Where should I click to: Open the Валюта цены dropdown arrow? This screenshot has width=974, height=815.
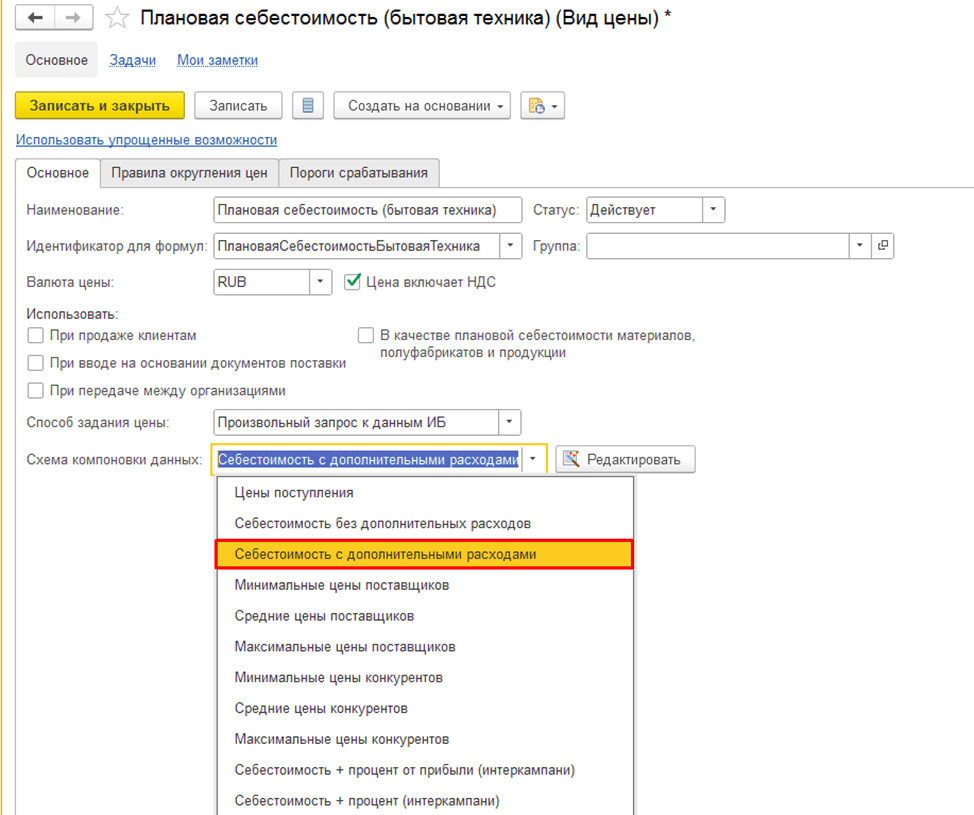[320, 282]
